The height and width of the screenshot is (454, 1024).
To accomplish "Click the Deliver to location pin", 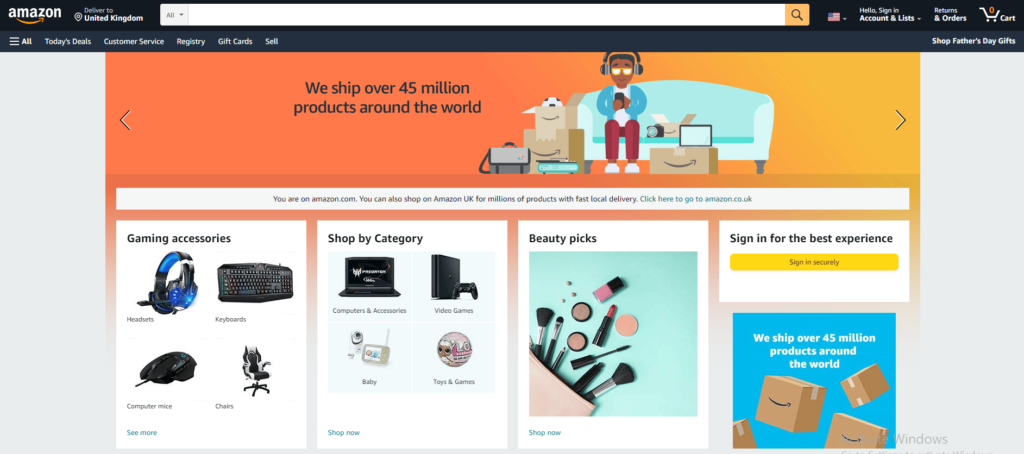I will coord(78,16).
